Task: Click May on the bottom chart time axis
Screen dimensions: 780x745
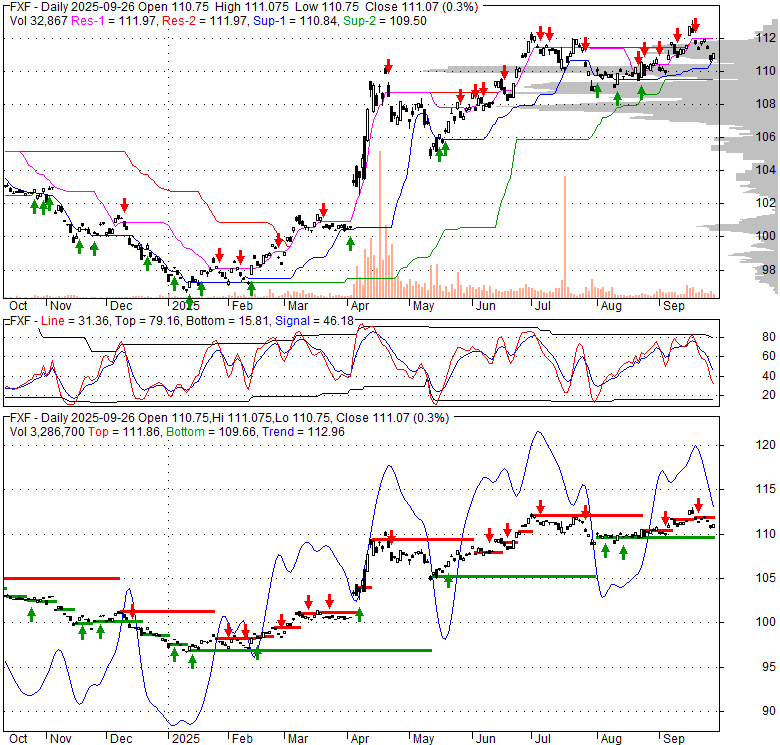Action: click(423, 739)
